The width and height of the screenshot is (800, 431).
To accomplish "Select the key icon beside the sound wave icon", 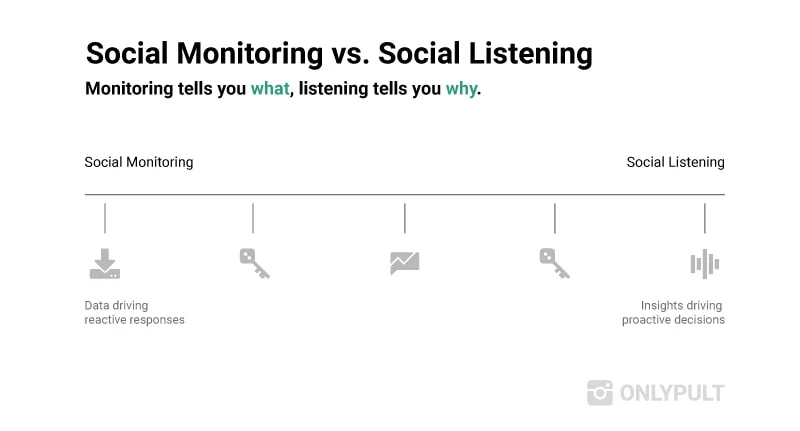I will (554, 264).
